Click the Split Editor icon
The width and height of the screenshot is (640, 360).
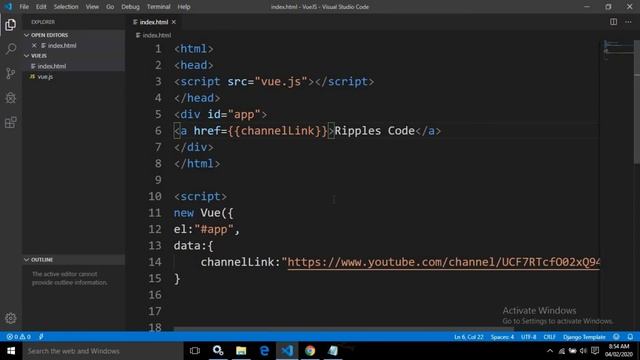tap(613, 22)
